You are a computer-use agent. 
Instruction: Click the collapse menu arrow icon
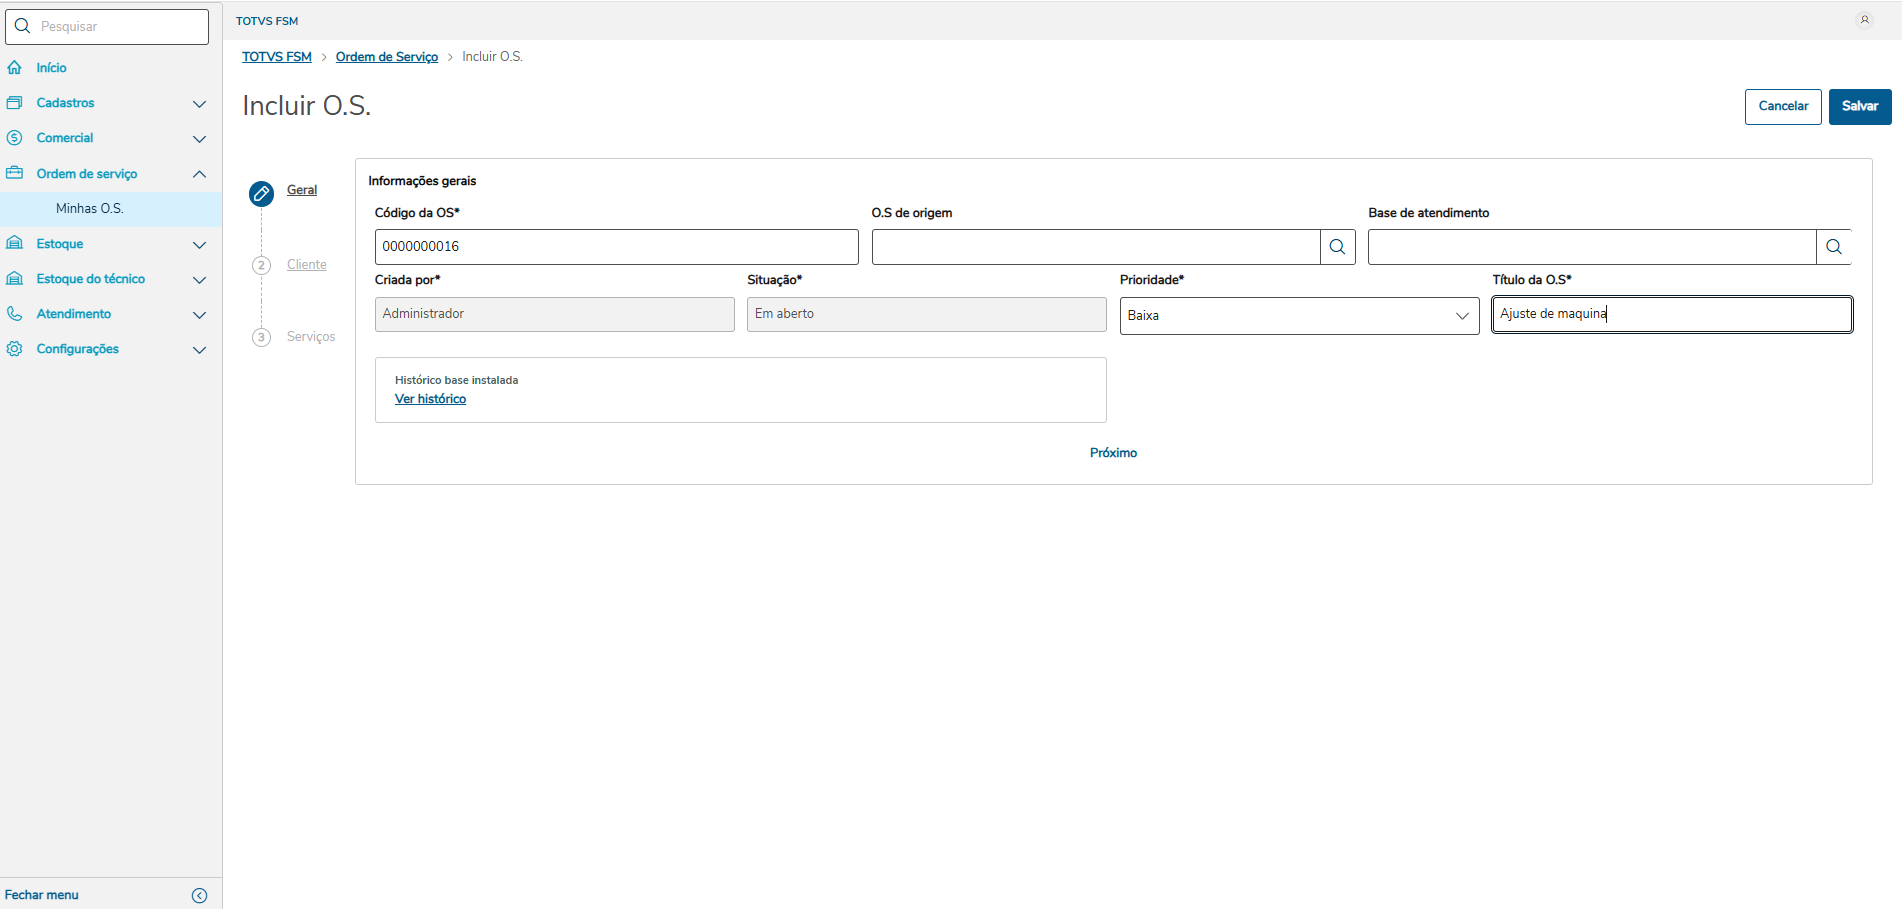click(x=199, y=895)
